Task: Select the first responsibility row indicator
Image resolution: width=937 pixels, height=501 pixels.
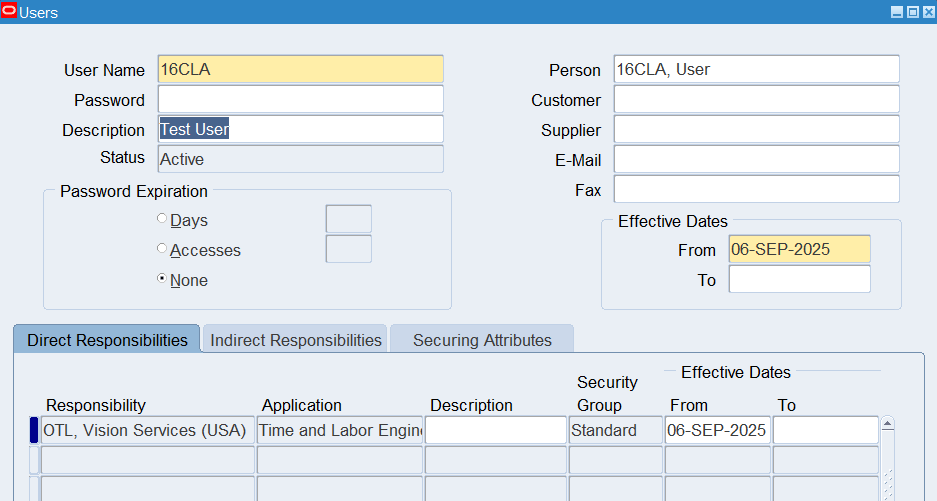Action: 34,430
